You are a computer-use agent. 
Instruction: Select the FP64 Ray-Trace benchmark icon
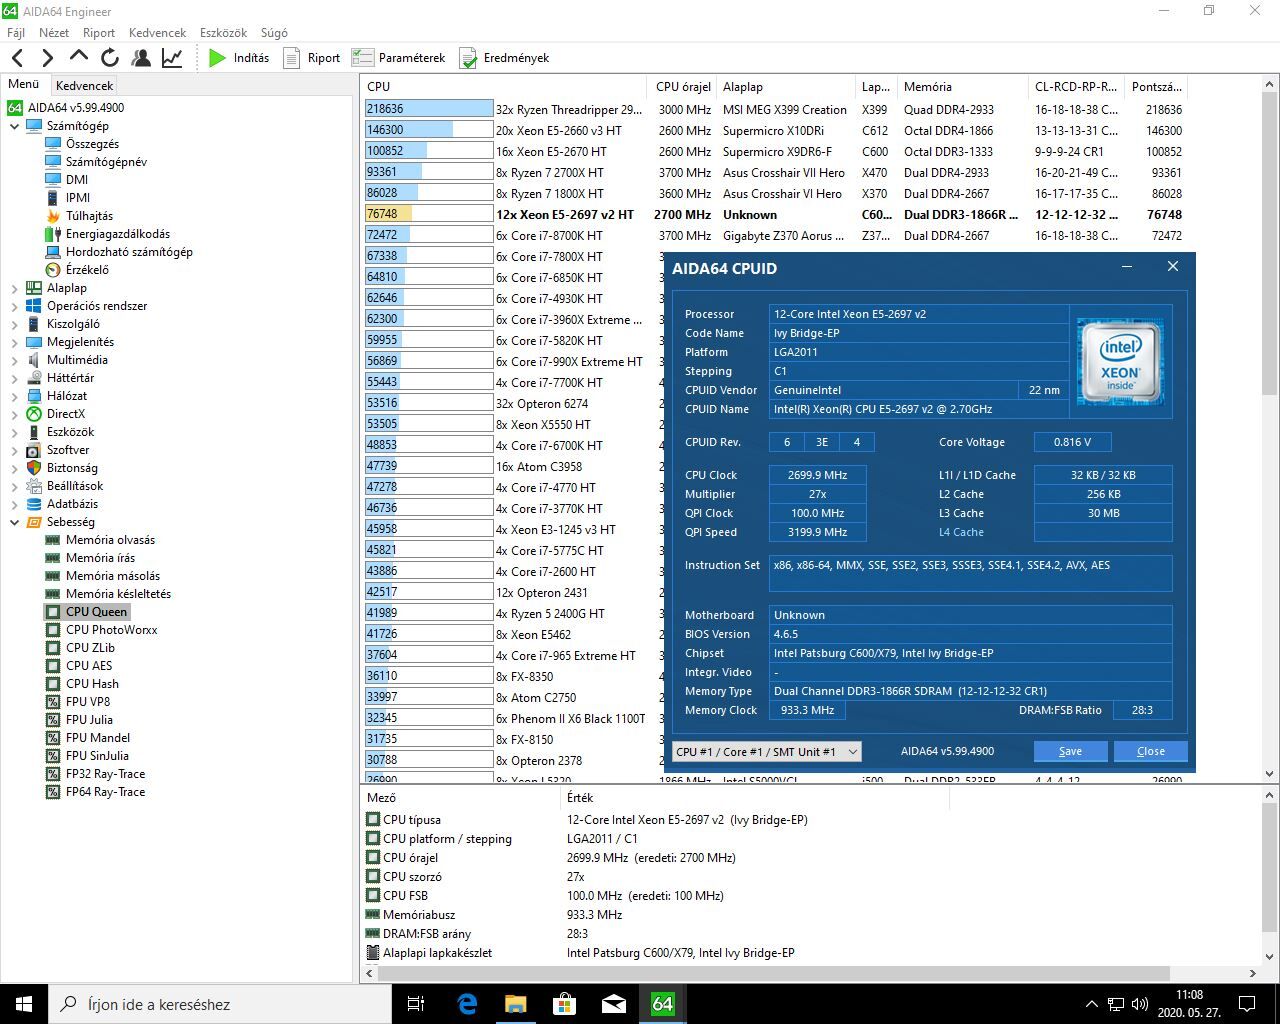(53, 792)
